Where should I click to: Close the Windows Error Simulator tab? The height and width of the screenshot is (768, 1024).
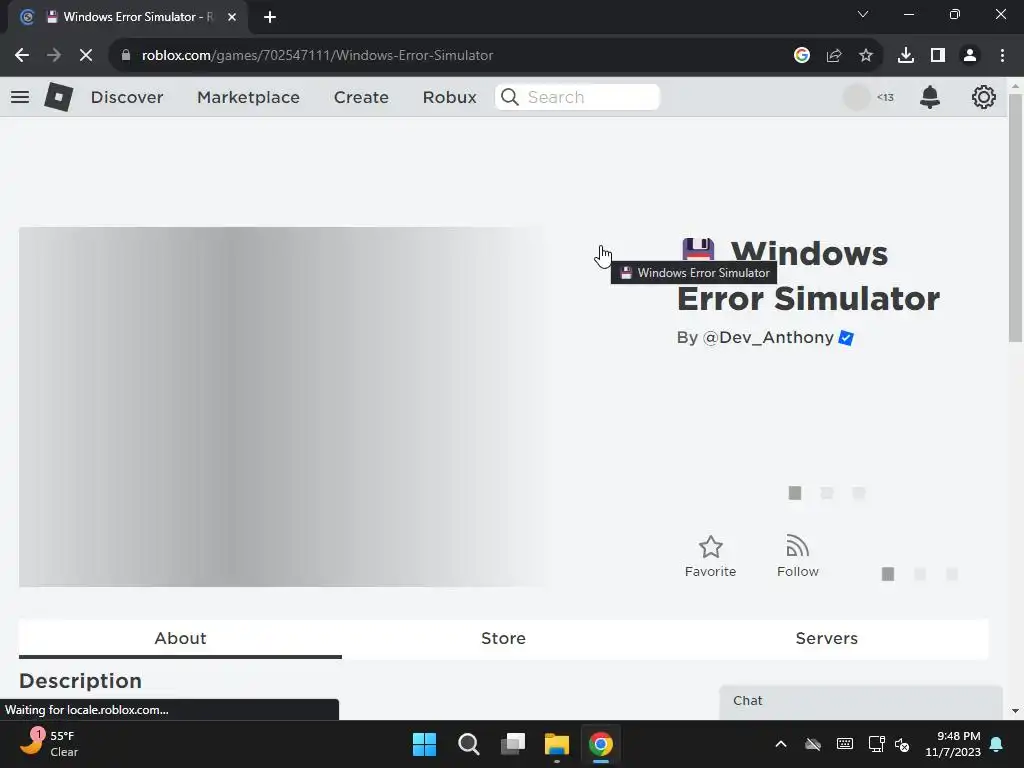pyautogui.click(x=232, y=17)
